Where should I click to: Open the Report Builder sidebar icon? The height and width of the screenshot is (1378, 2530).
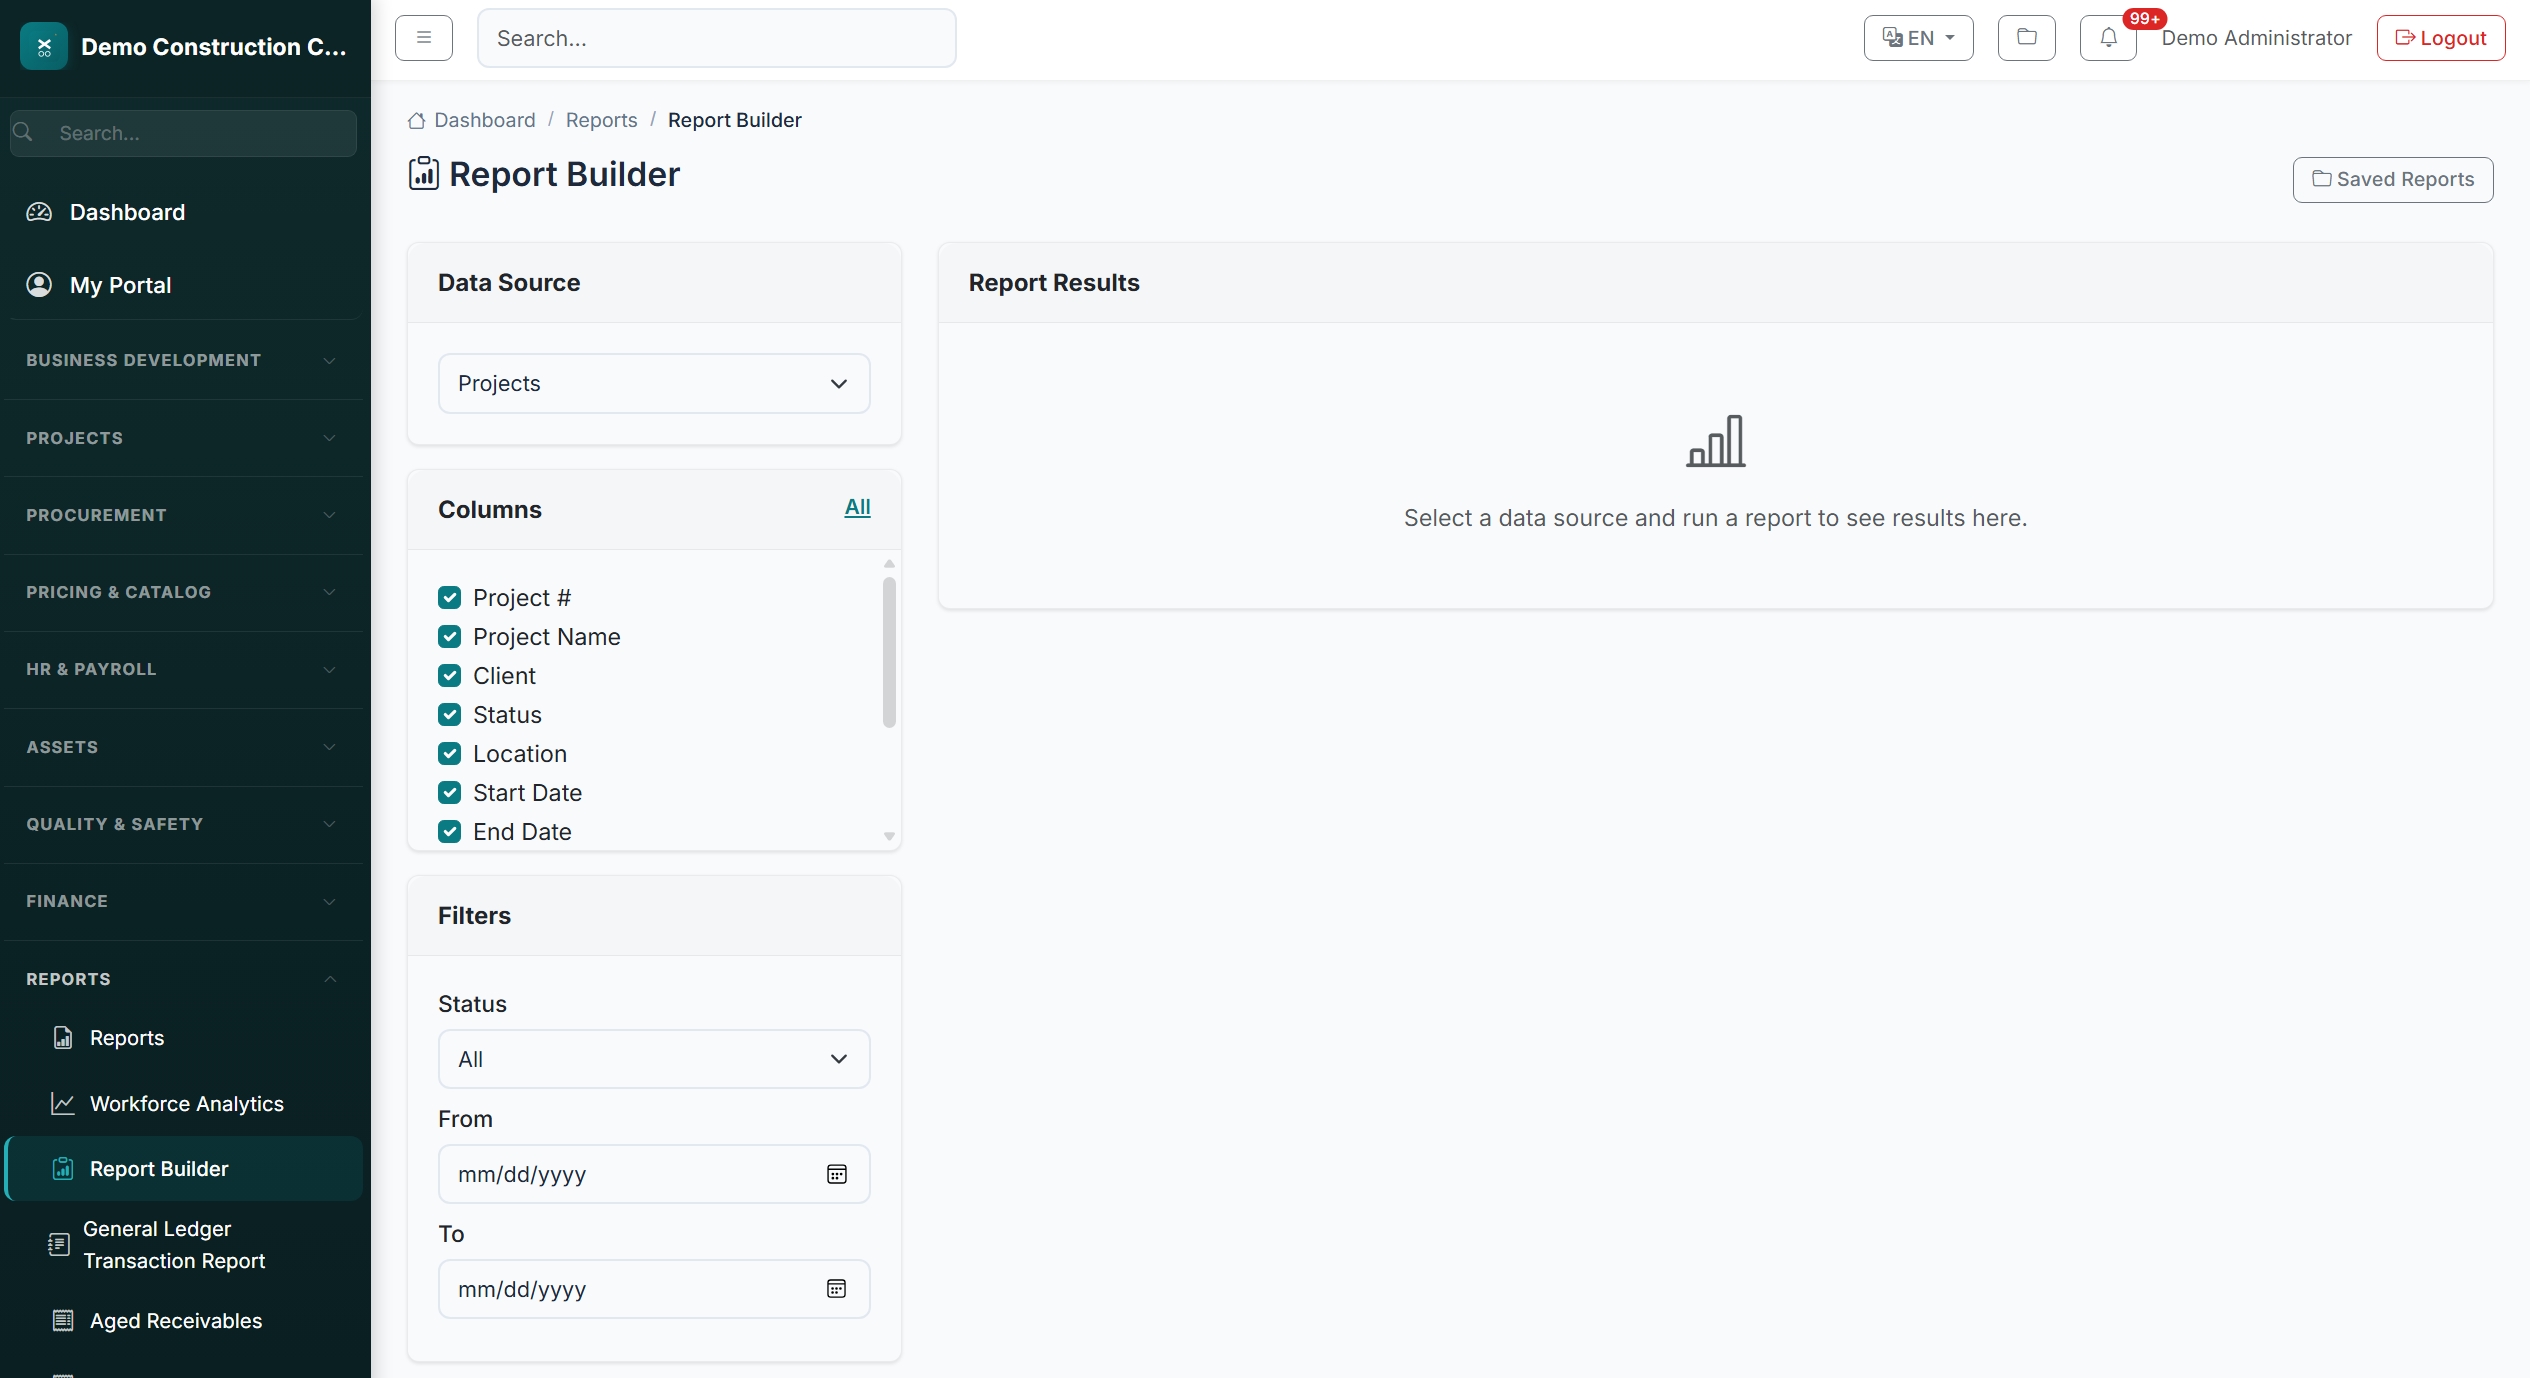(x=62, y=1168)
